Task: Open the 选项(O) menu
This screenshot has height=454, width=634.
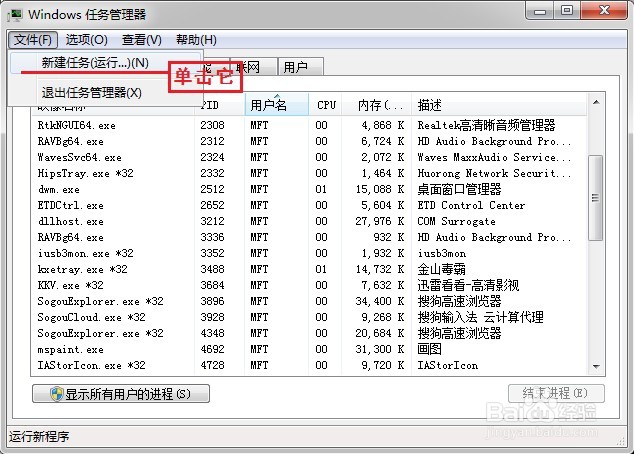Action: tap(87, 40)
